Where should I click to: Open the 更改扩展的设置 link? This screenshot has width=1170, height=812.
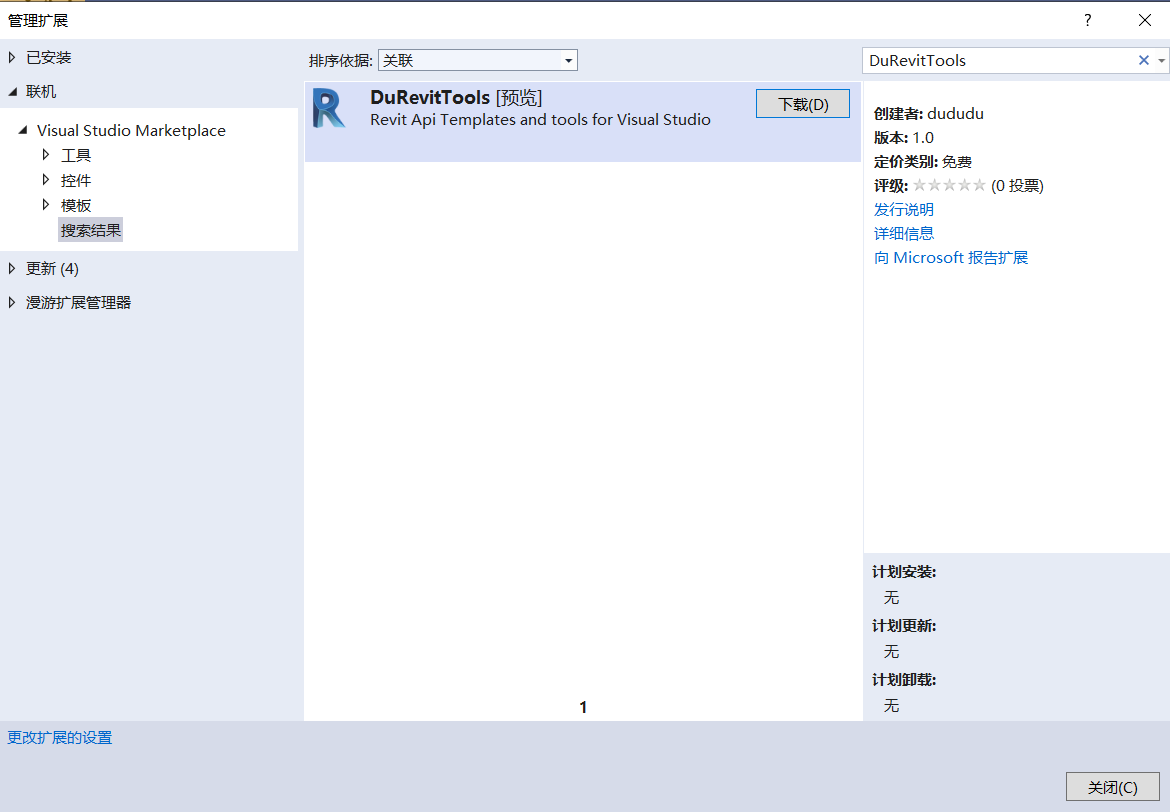[60, 737]
